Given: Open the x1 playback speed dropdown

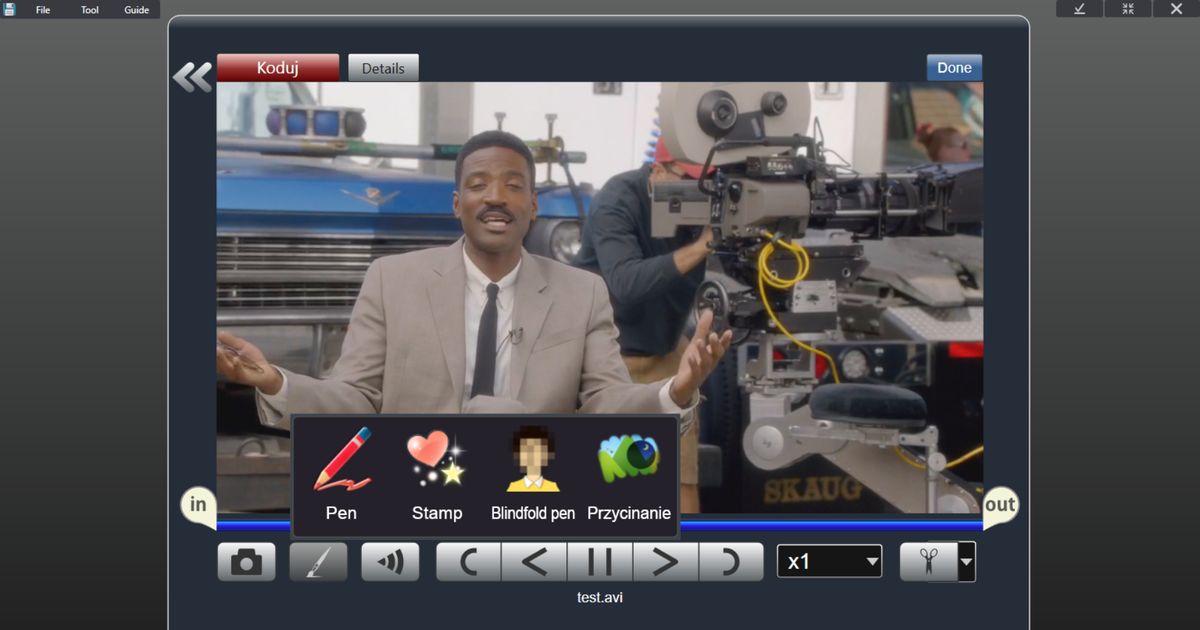Looking at the screenshot, I should [x=830, y=561].
